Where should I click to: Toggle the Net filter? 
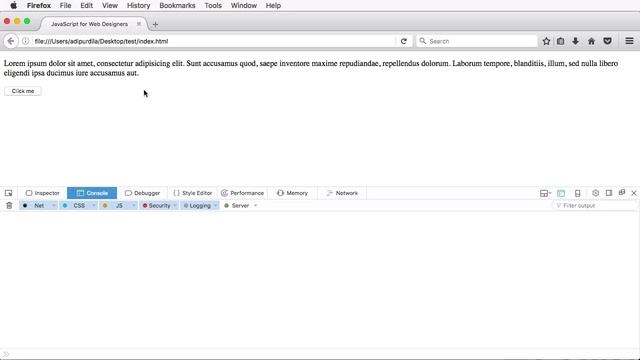(x=34, y=206)
